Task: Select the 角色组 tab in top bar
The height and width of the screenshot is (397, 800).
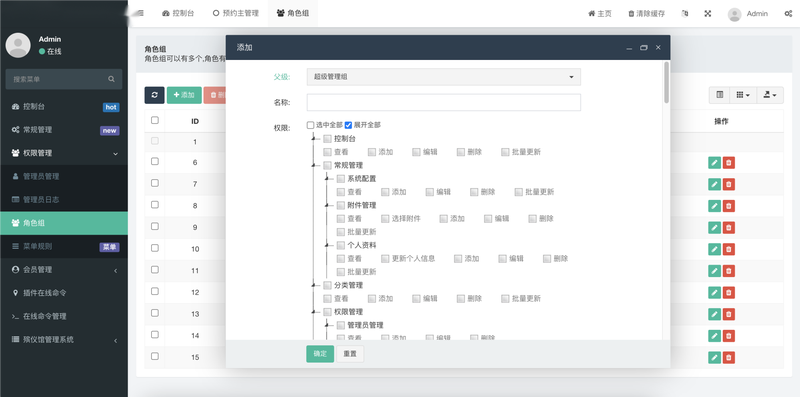Action: point(293,14)
